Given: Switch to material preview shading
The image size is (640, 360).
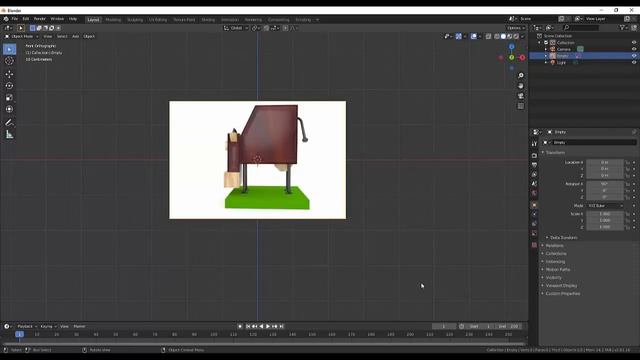Looking at the screenshot, I should [x=510, y=36].
